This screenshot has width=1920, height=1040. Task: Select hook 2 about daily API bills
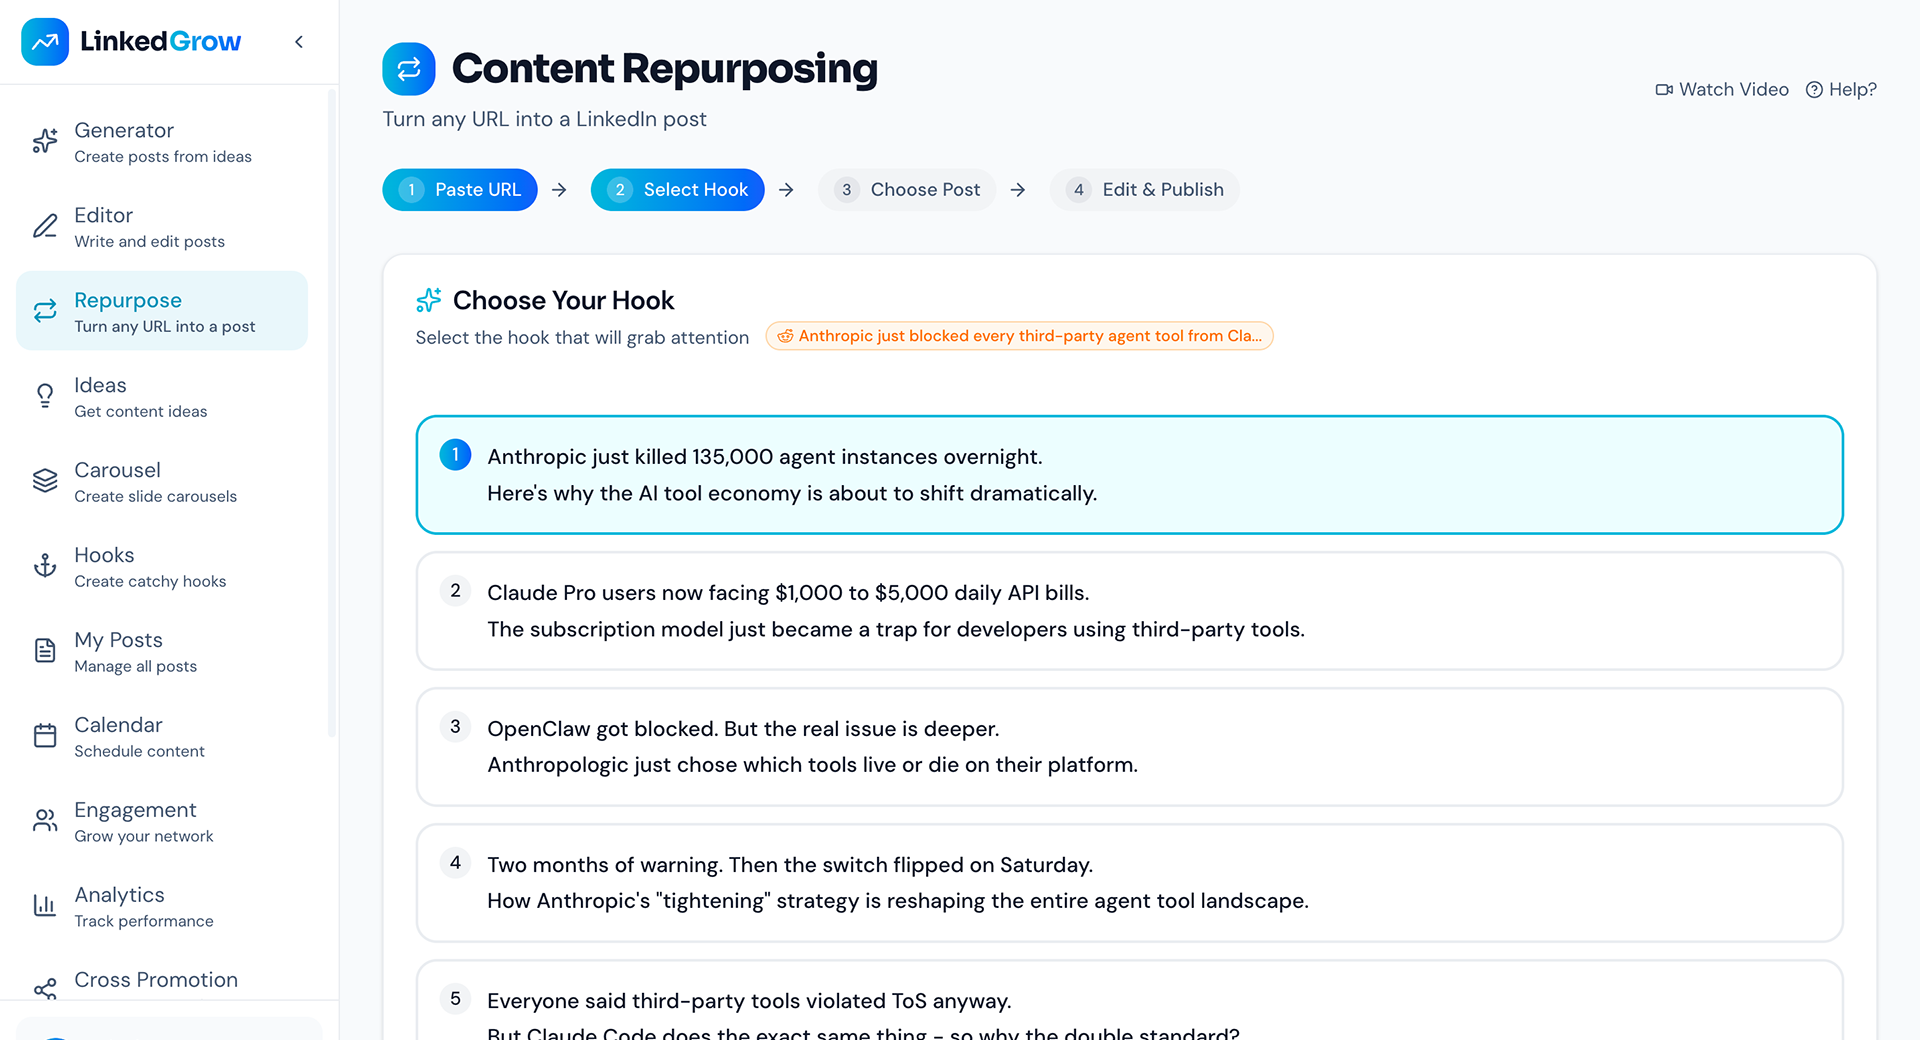click(x=1130, y=611)
